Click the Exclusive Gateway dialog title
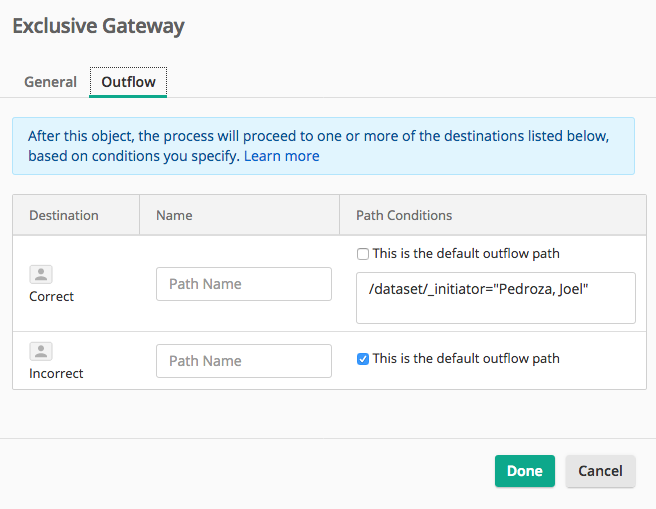Image resolution: width=656 pixels, height=509 pixels. (98, 27)
